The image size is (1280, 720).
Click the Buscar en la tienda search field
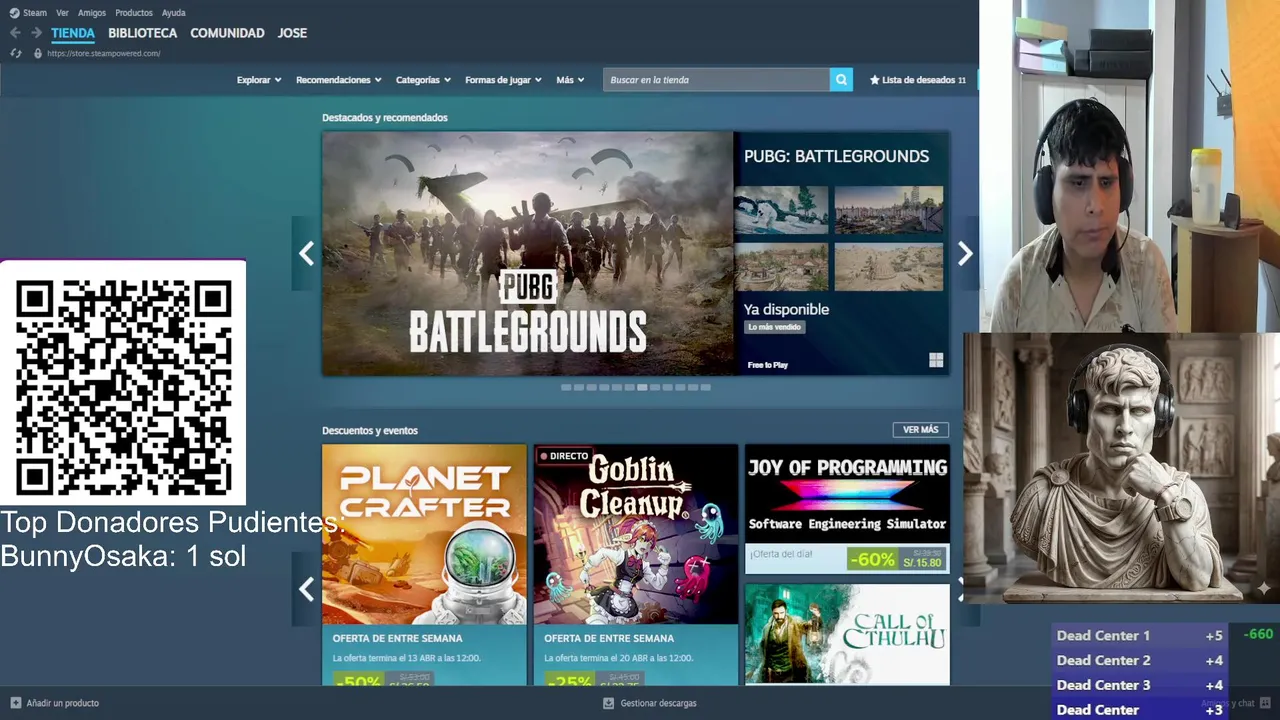tap(717, 80)
